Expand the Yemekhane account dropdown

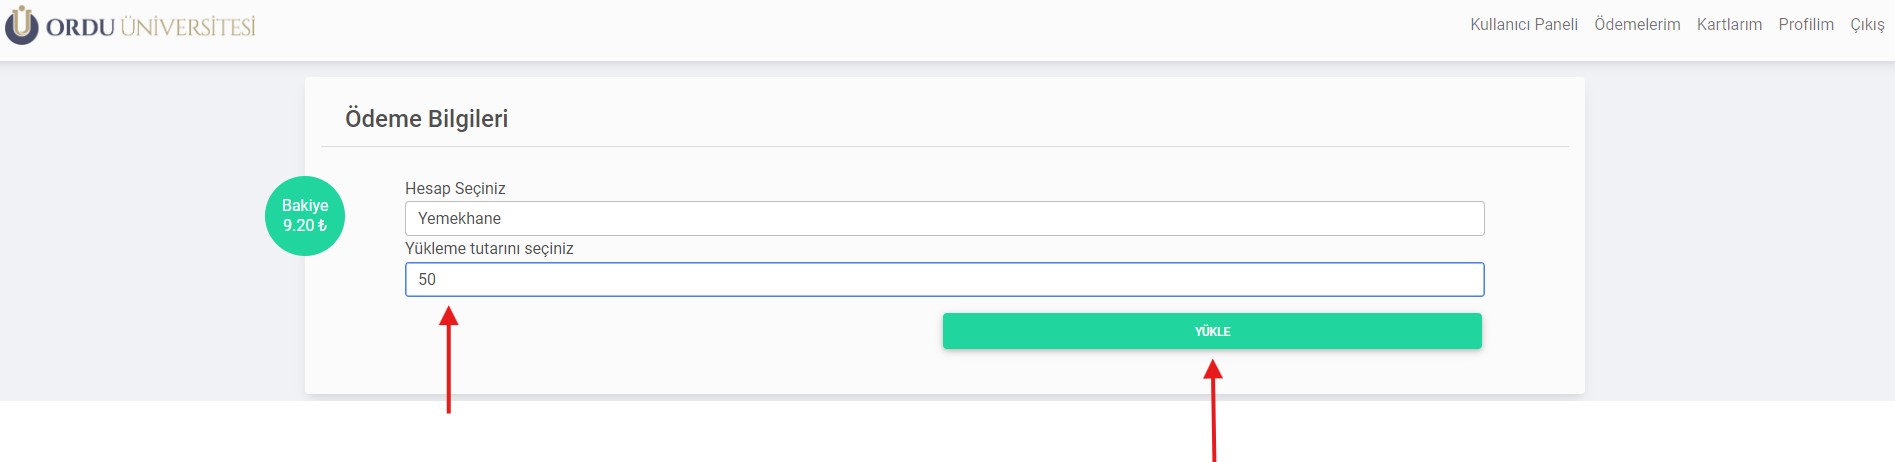tap(944, 218)
